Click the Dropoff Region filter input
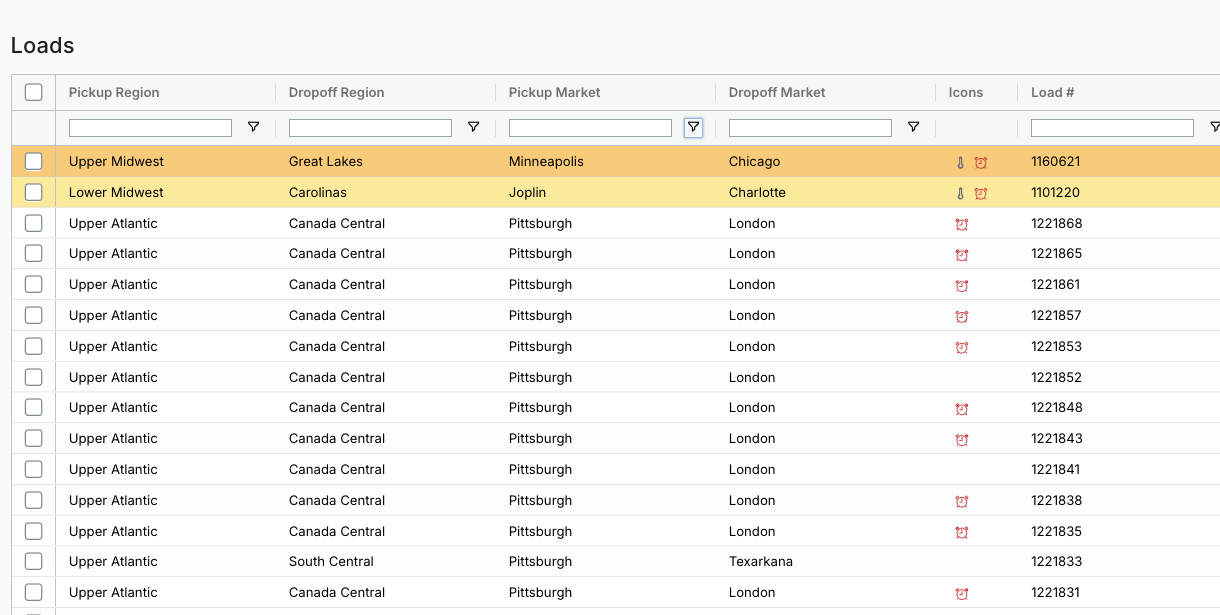The height and width of the screenshot is (615, 1220). click(x=370, y=128)
